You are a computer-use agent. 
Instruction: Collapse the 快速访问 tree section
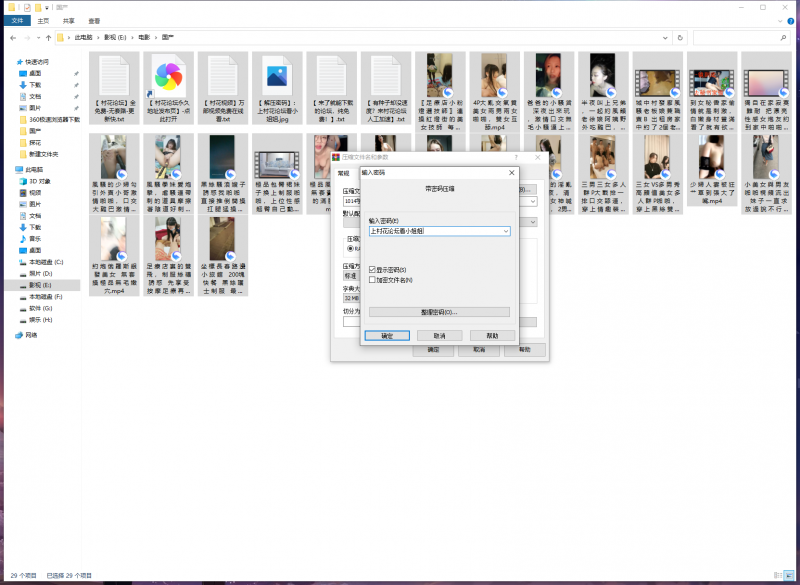coord(9,61)
